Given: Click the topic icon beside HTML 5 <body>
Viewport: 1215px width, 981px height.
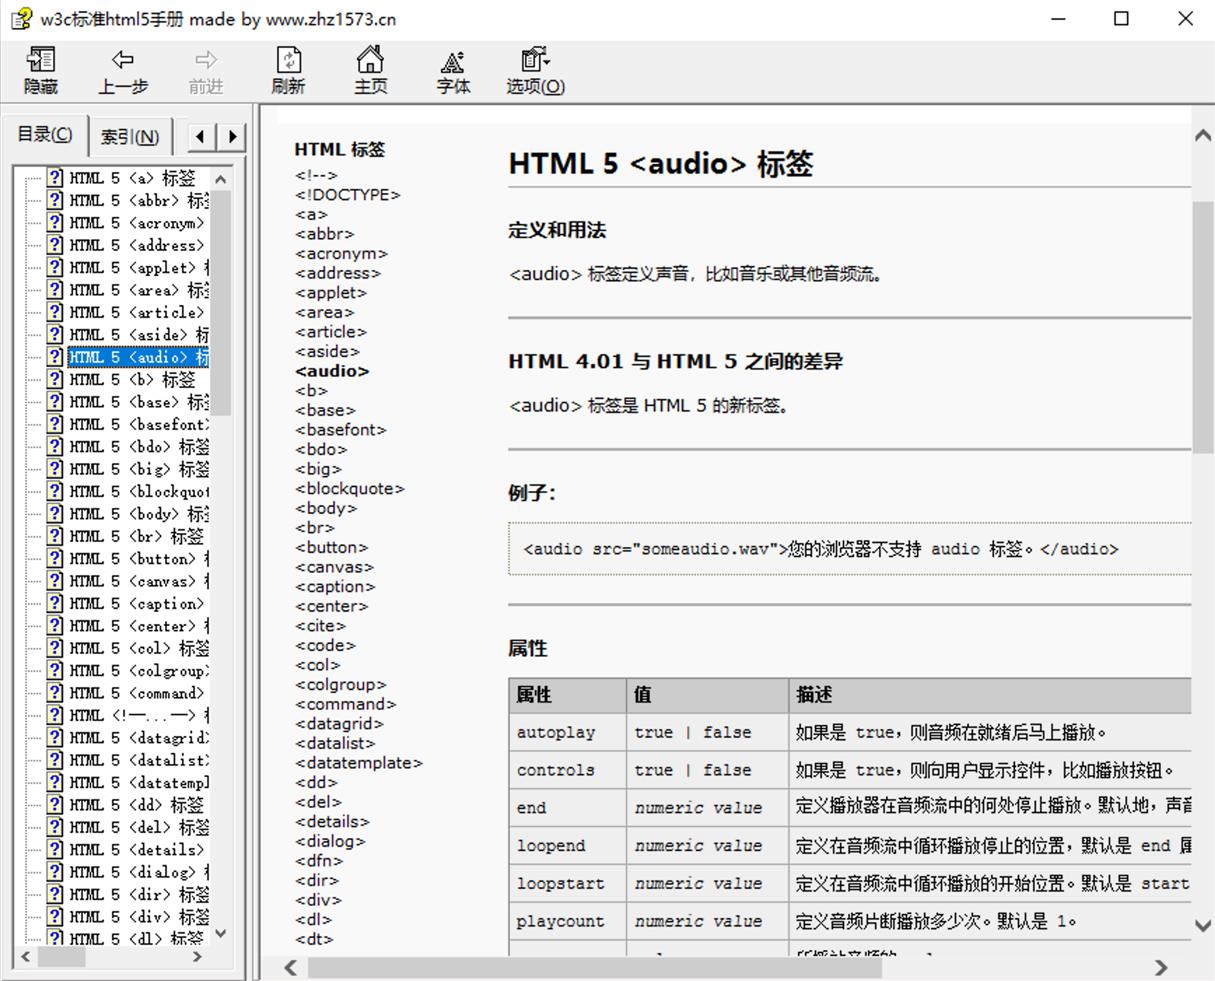Looking at the screenshot, I should [55, 514].
